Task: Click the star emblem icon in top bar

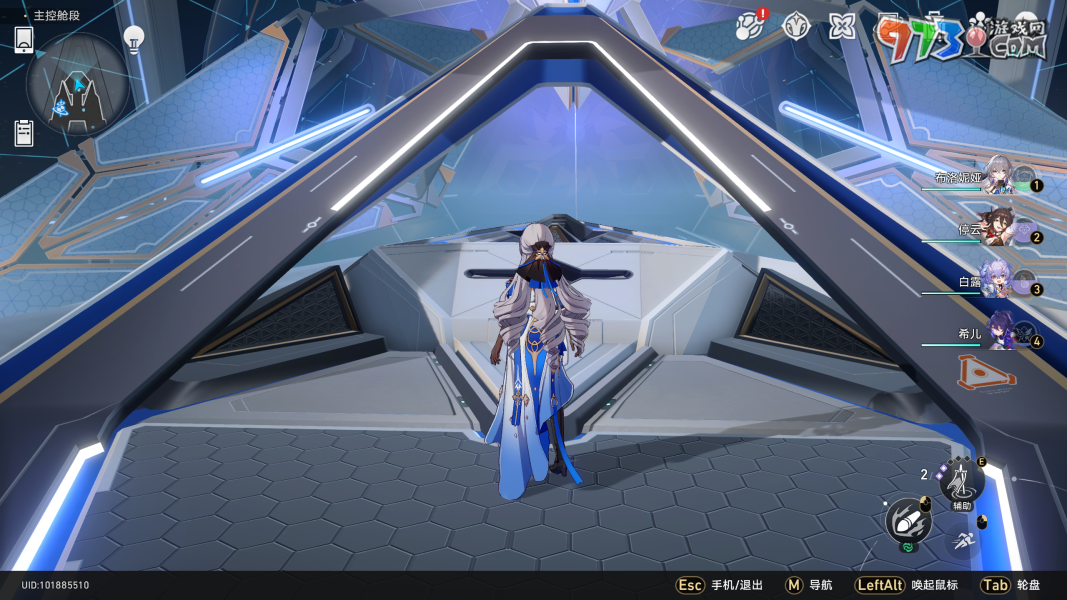Action: click(795, 25)
